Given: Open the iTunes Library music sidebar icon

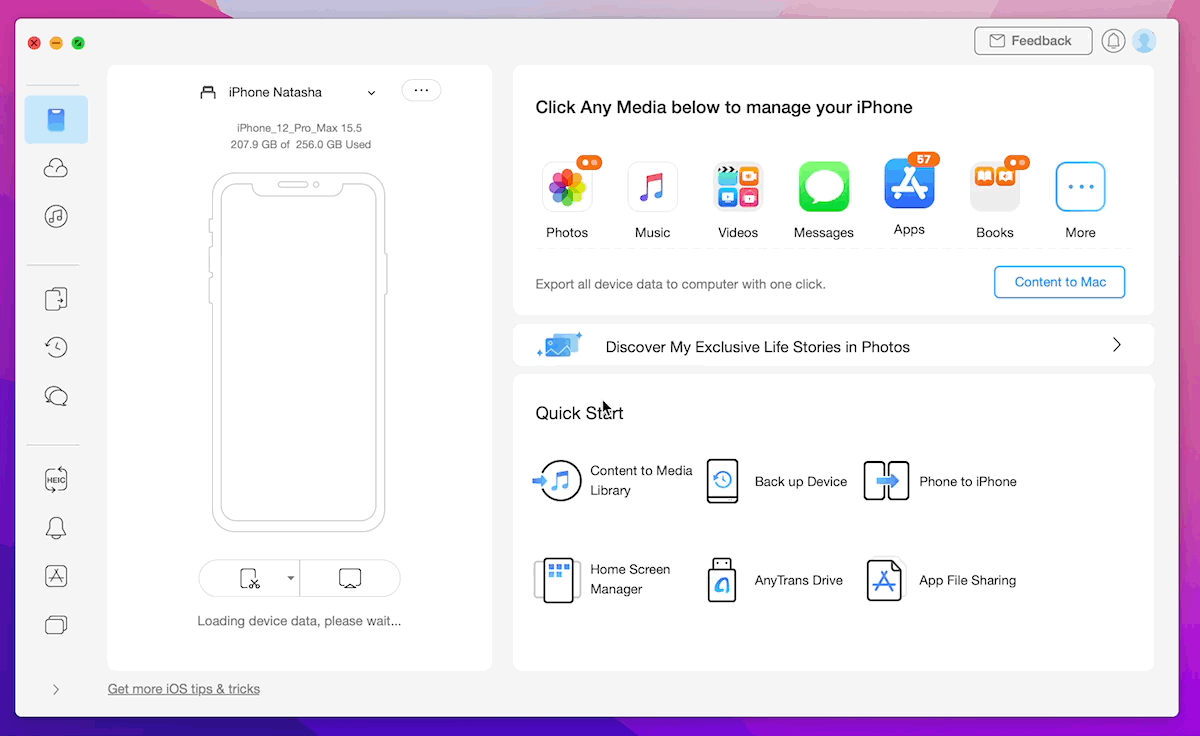Looking at the screenshot, I should [56, 216].
